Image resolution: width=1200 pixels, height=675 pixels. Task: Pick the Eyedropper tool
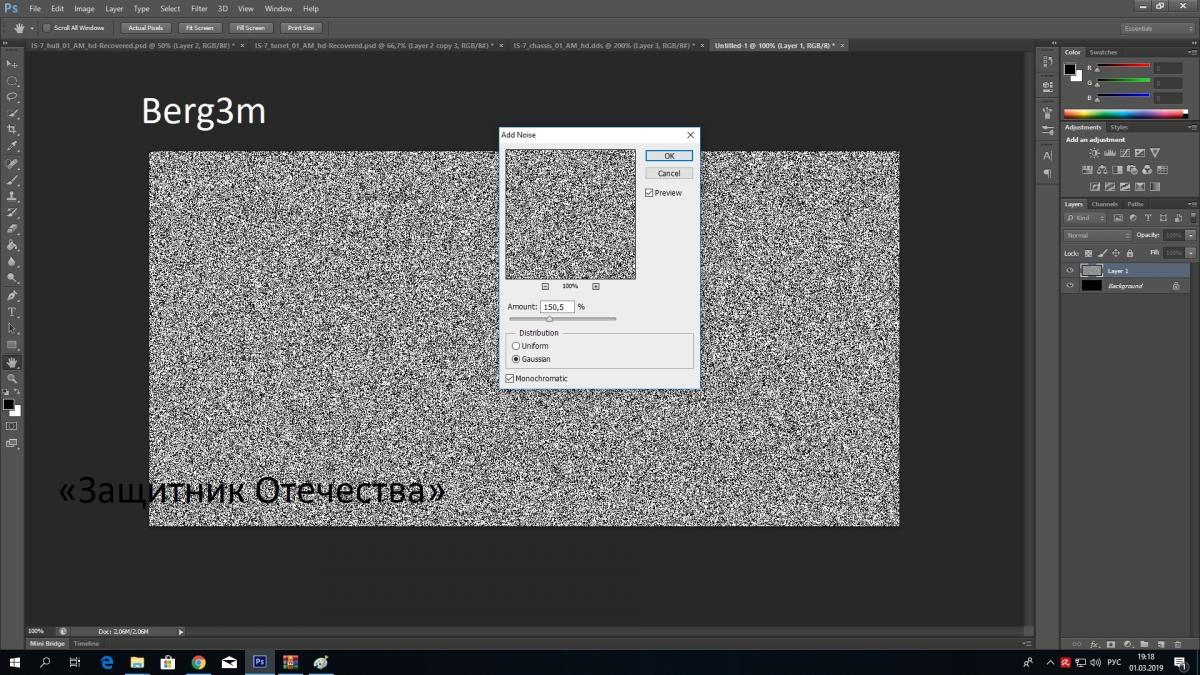coord(13,146)
